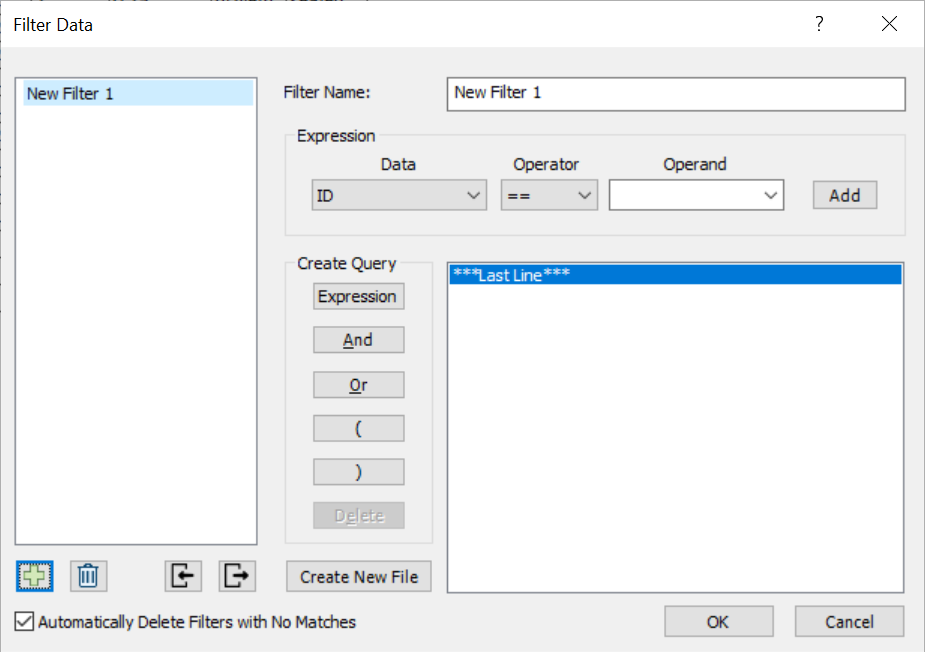Add an Or condition to the query

click(358, 384)
